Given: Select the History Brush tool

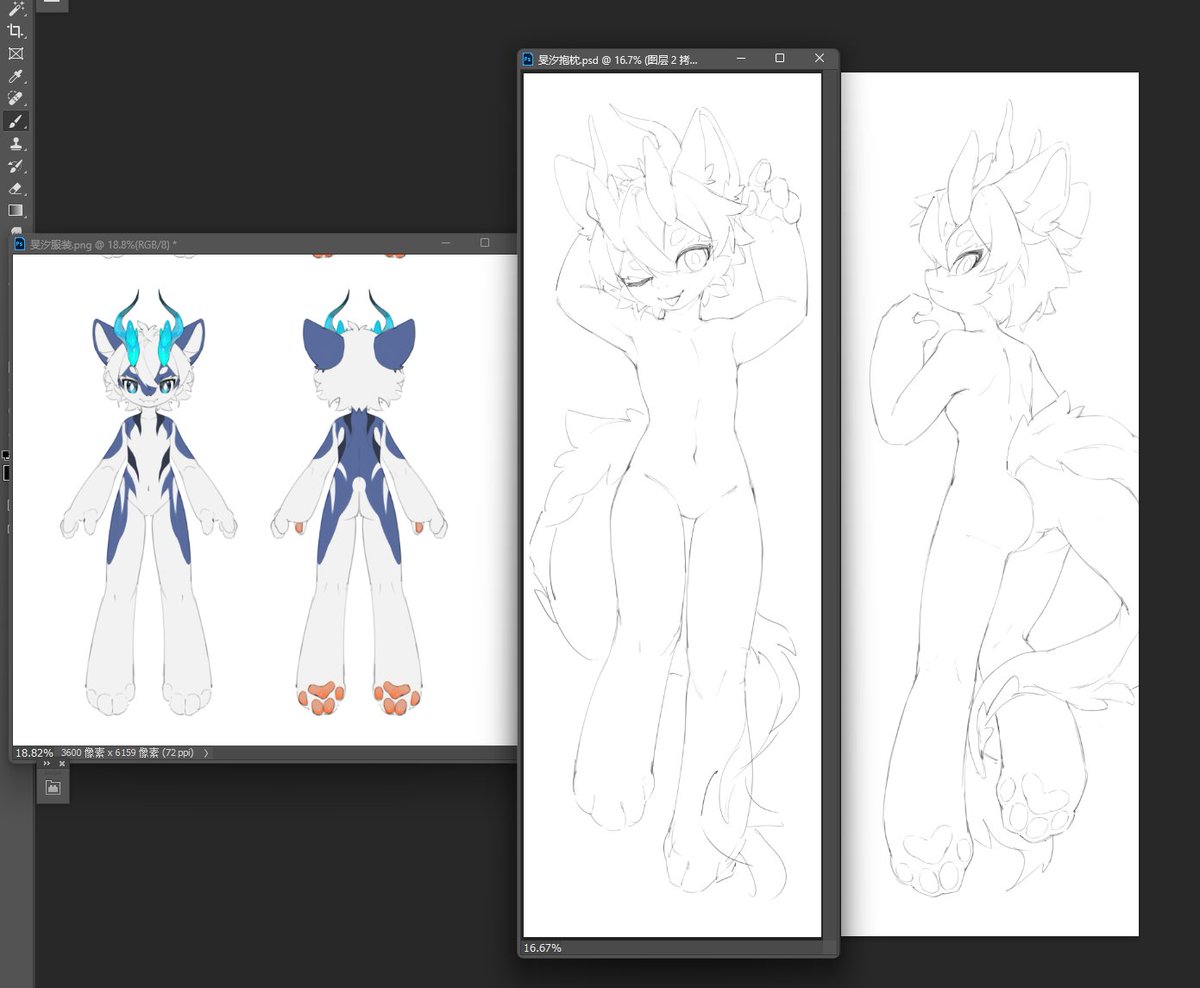Looking at the screenshot, I should [x=16, y=166].
